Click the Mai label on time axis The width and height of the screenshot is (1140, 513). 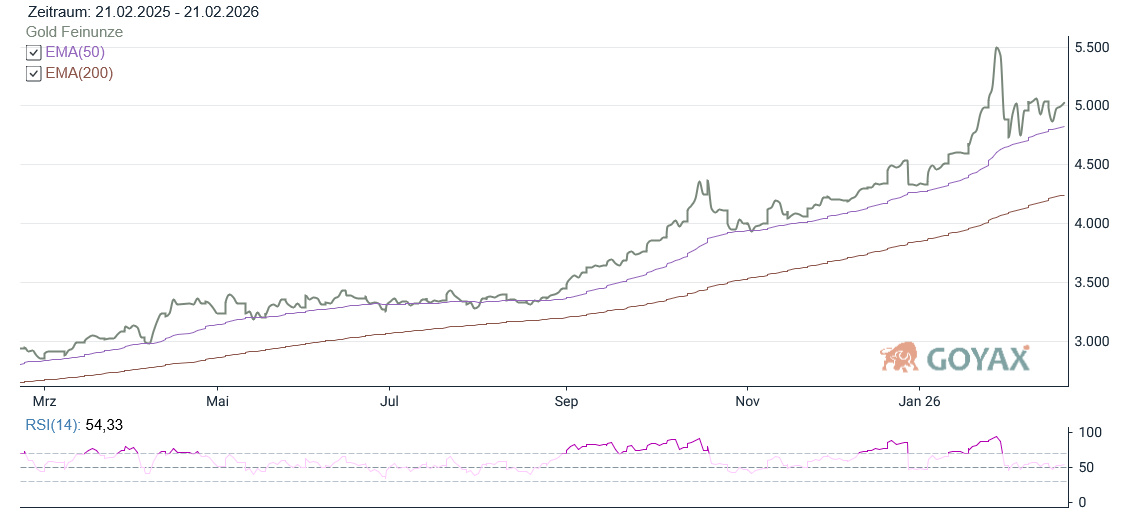[216, 401]
